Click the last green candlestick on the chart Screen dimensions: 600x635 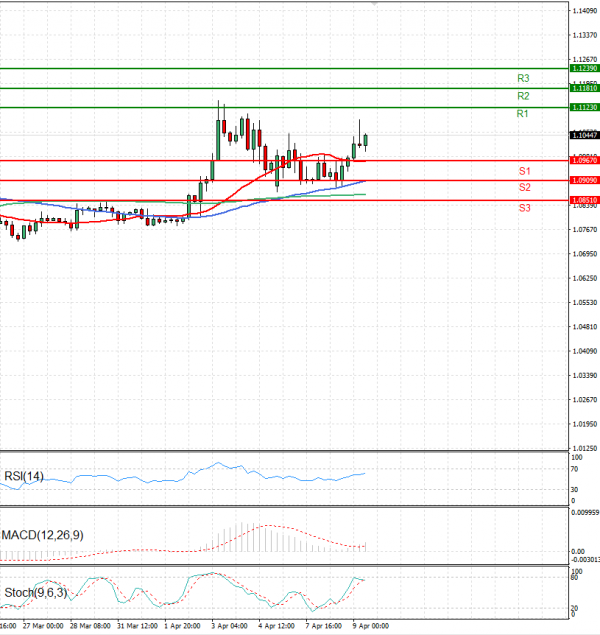click(366, 140)
